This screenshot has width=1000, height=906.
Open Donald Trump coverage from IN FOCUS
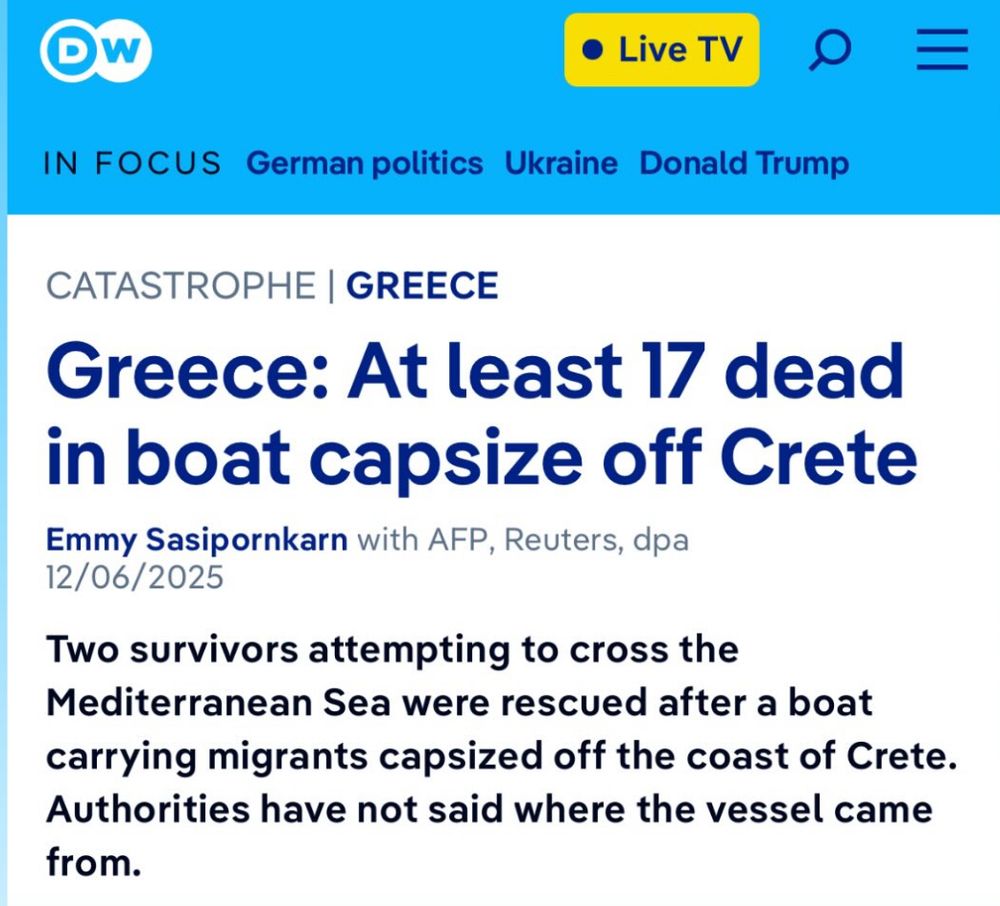pyautogui.click(x=743, y=163)
